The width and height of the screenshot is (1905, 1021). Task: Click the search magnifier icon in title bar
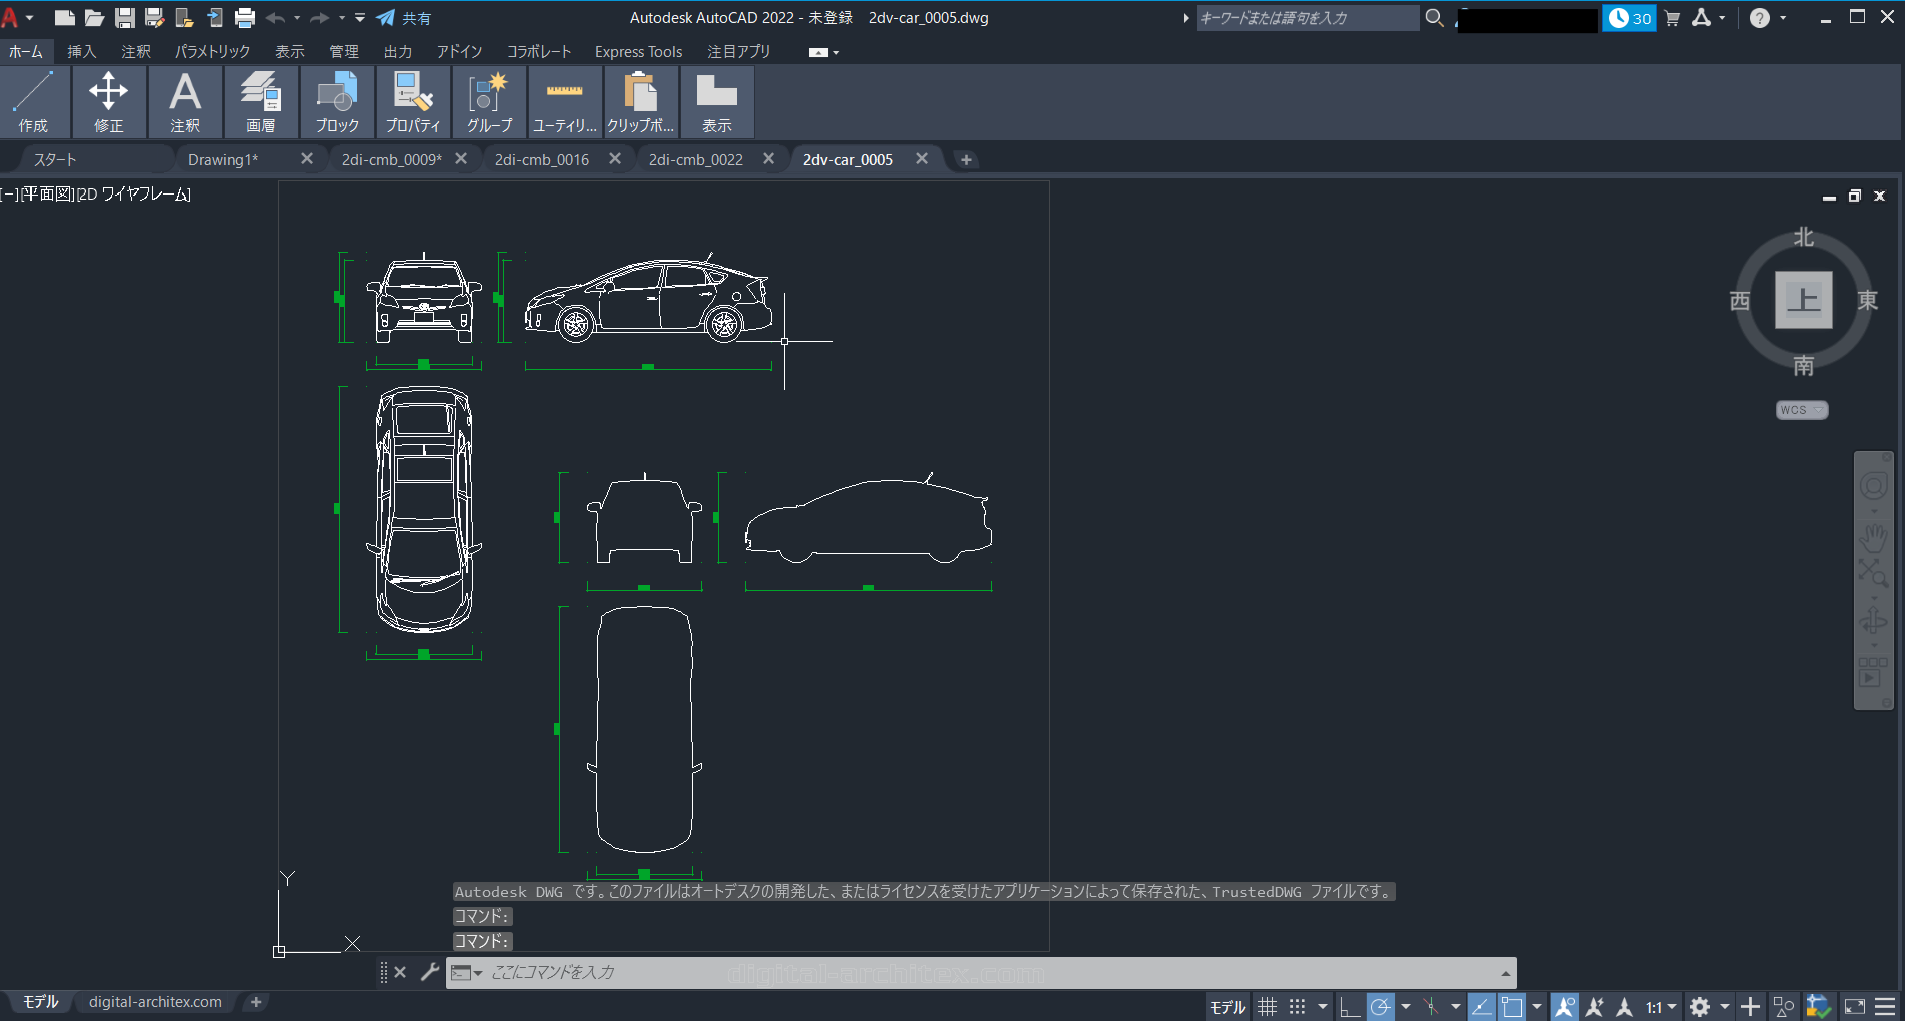(x=1434, y=18)
